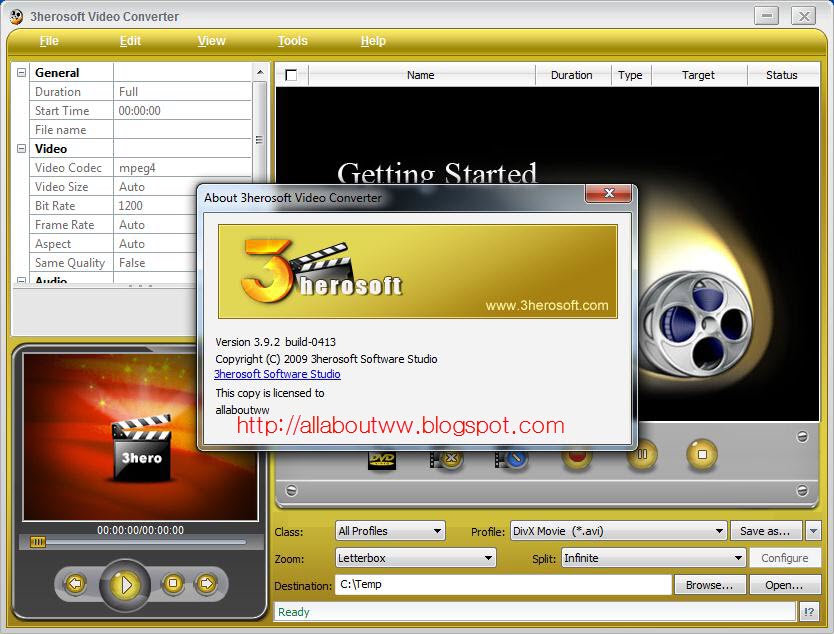This screenshot has height=634, width=834.
Task: Click the Browse button
Action: [710, 585]
